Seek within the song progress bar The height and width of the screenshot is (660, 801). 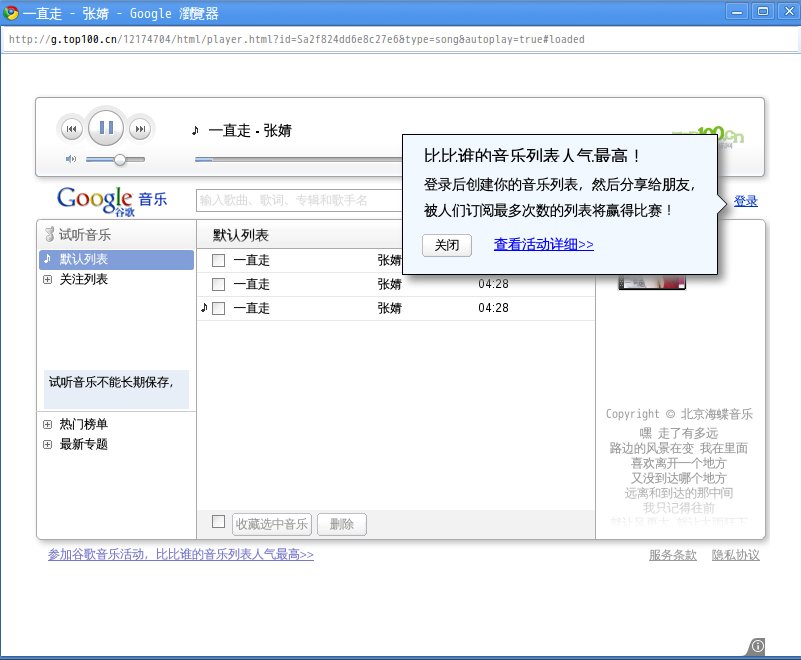298,160
